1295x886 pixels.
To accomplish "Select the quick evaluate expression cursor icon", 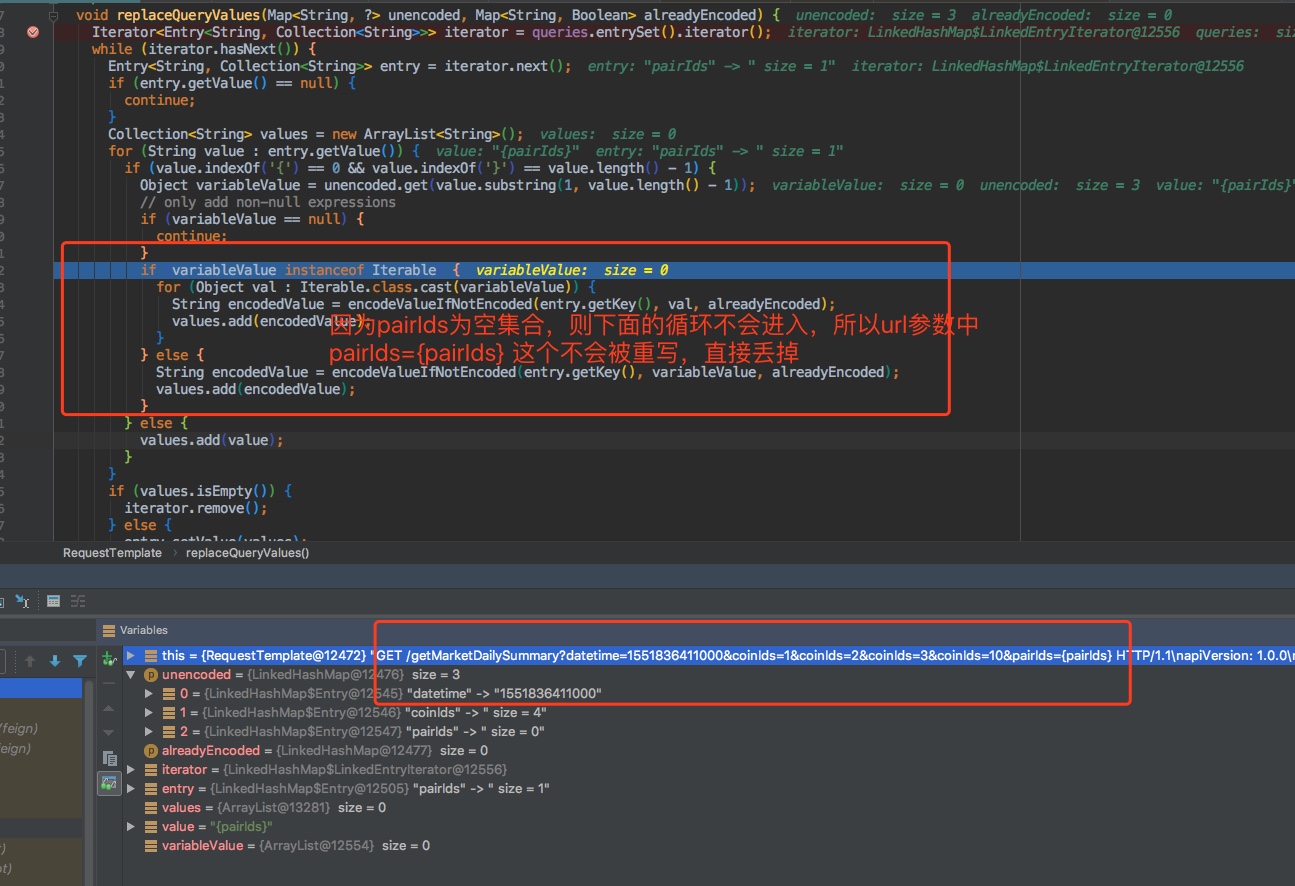I will click(x=22, y=601).
